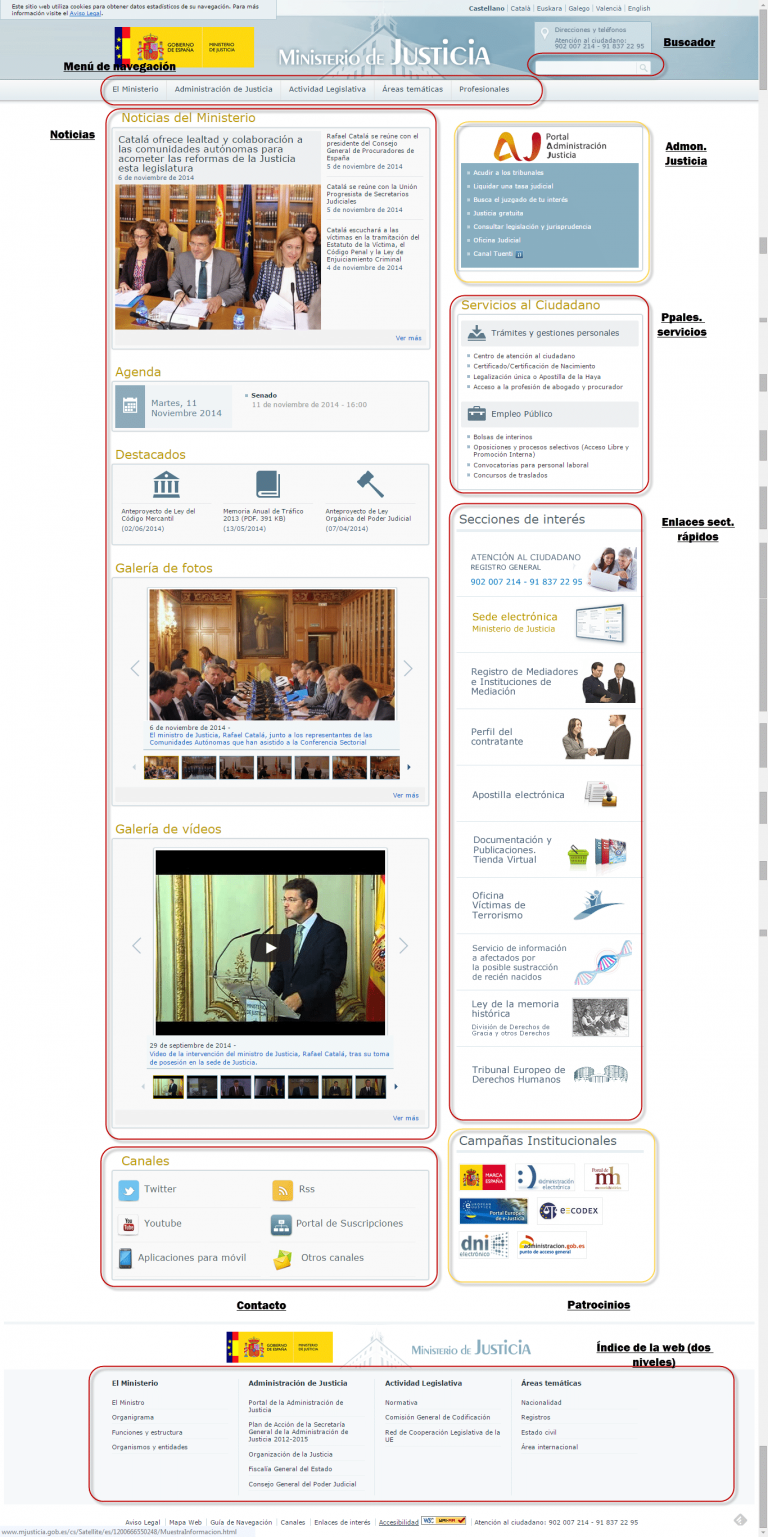The image size is (768, 1537).
Task: Switch language to English
Action: click(638, 8)
